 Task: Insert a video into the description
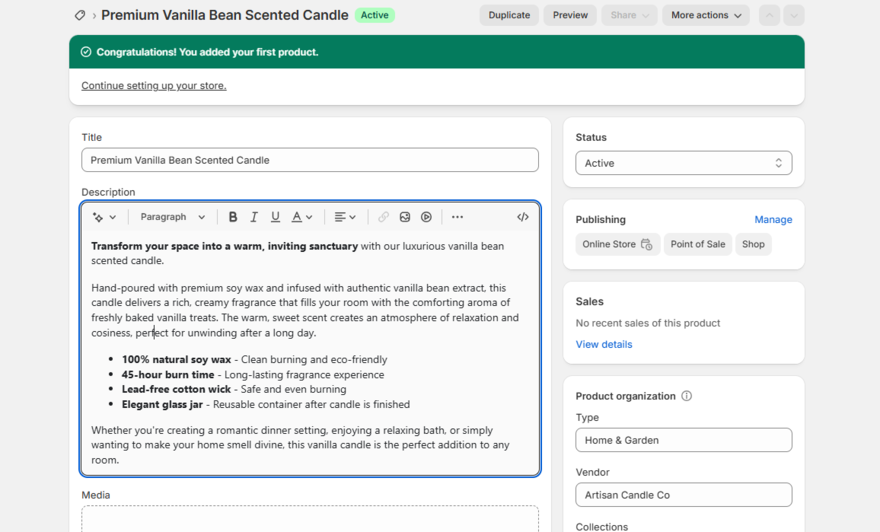[427, 217]
